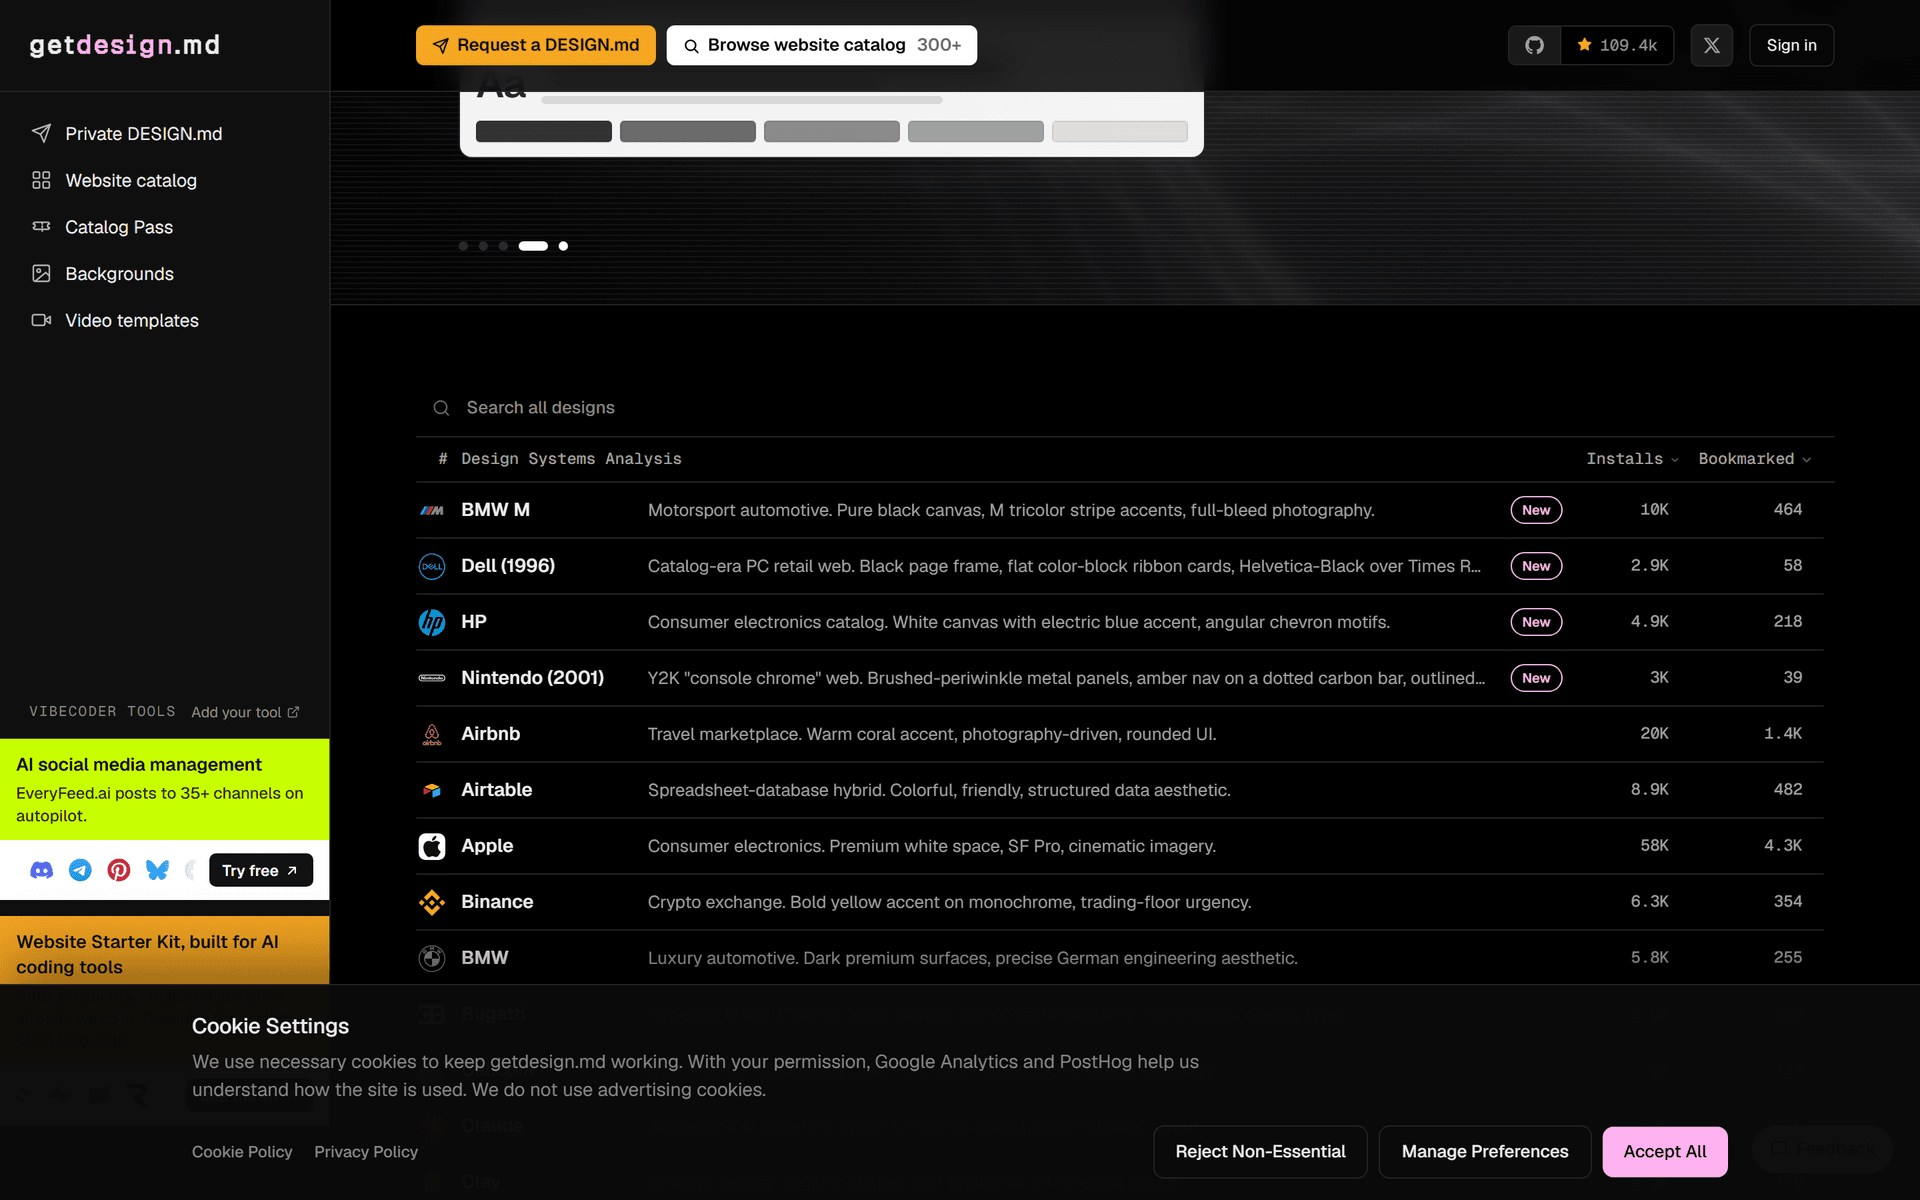Open Browse website catalog 300+

(x=822, y=45)
